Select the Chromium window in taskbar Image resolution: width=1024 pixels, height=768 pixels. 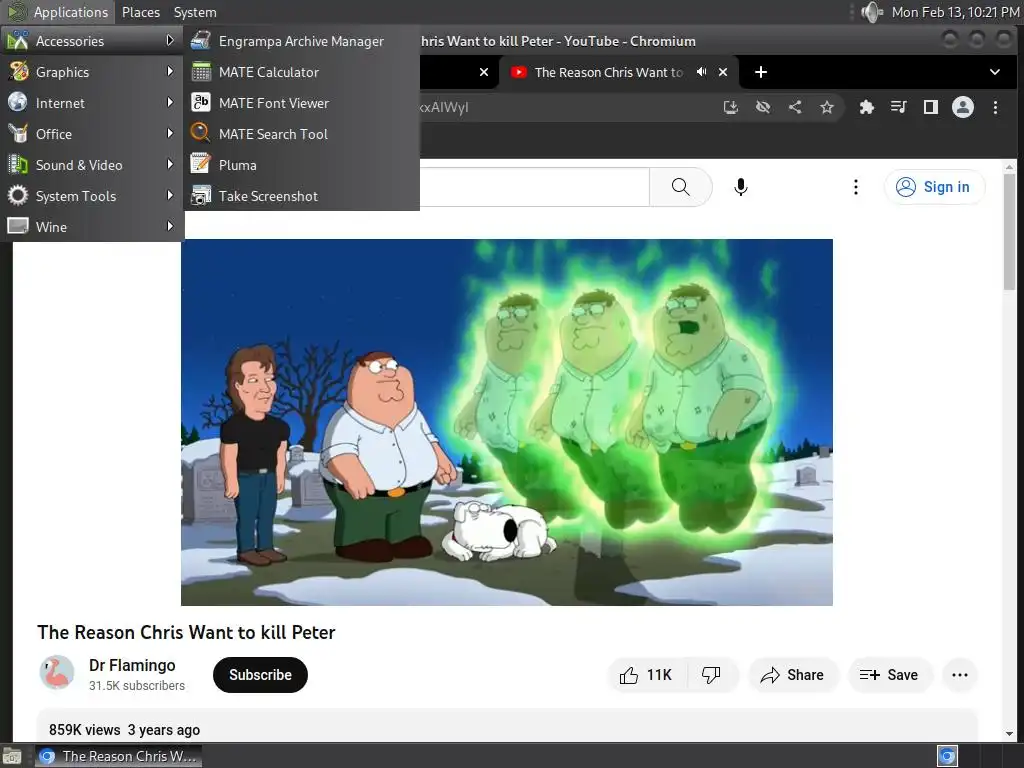click(x=118, y=756)
